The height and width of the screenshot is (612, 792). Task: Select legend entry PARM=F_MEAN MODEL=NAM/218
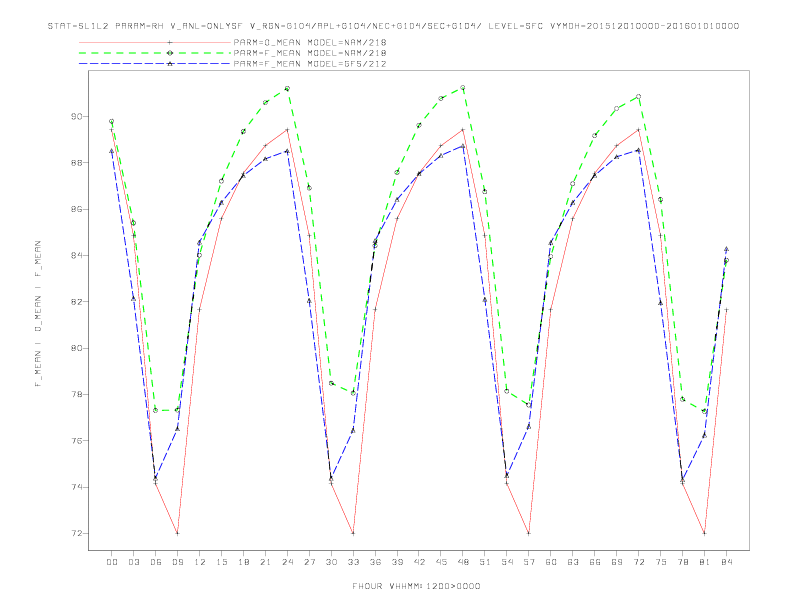click(x=310, y=53)
